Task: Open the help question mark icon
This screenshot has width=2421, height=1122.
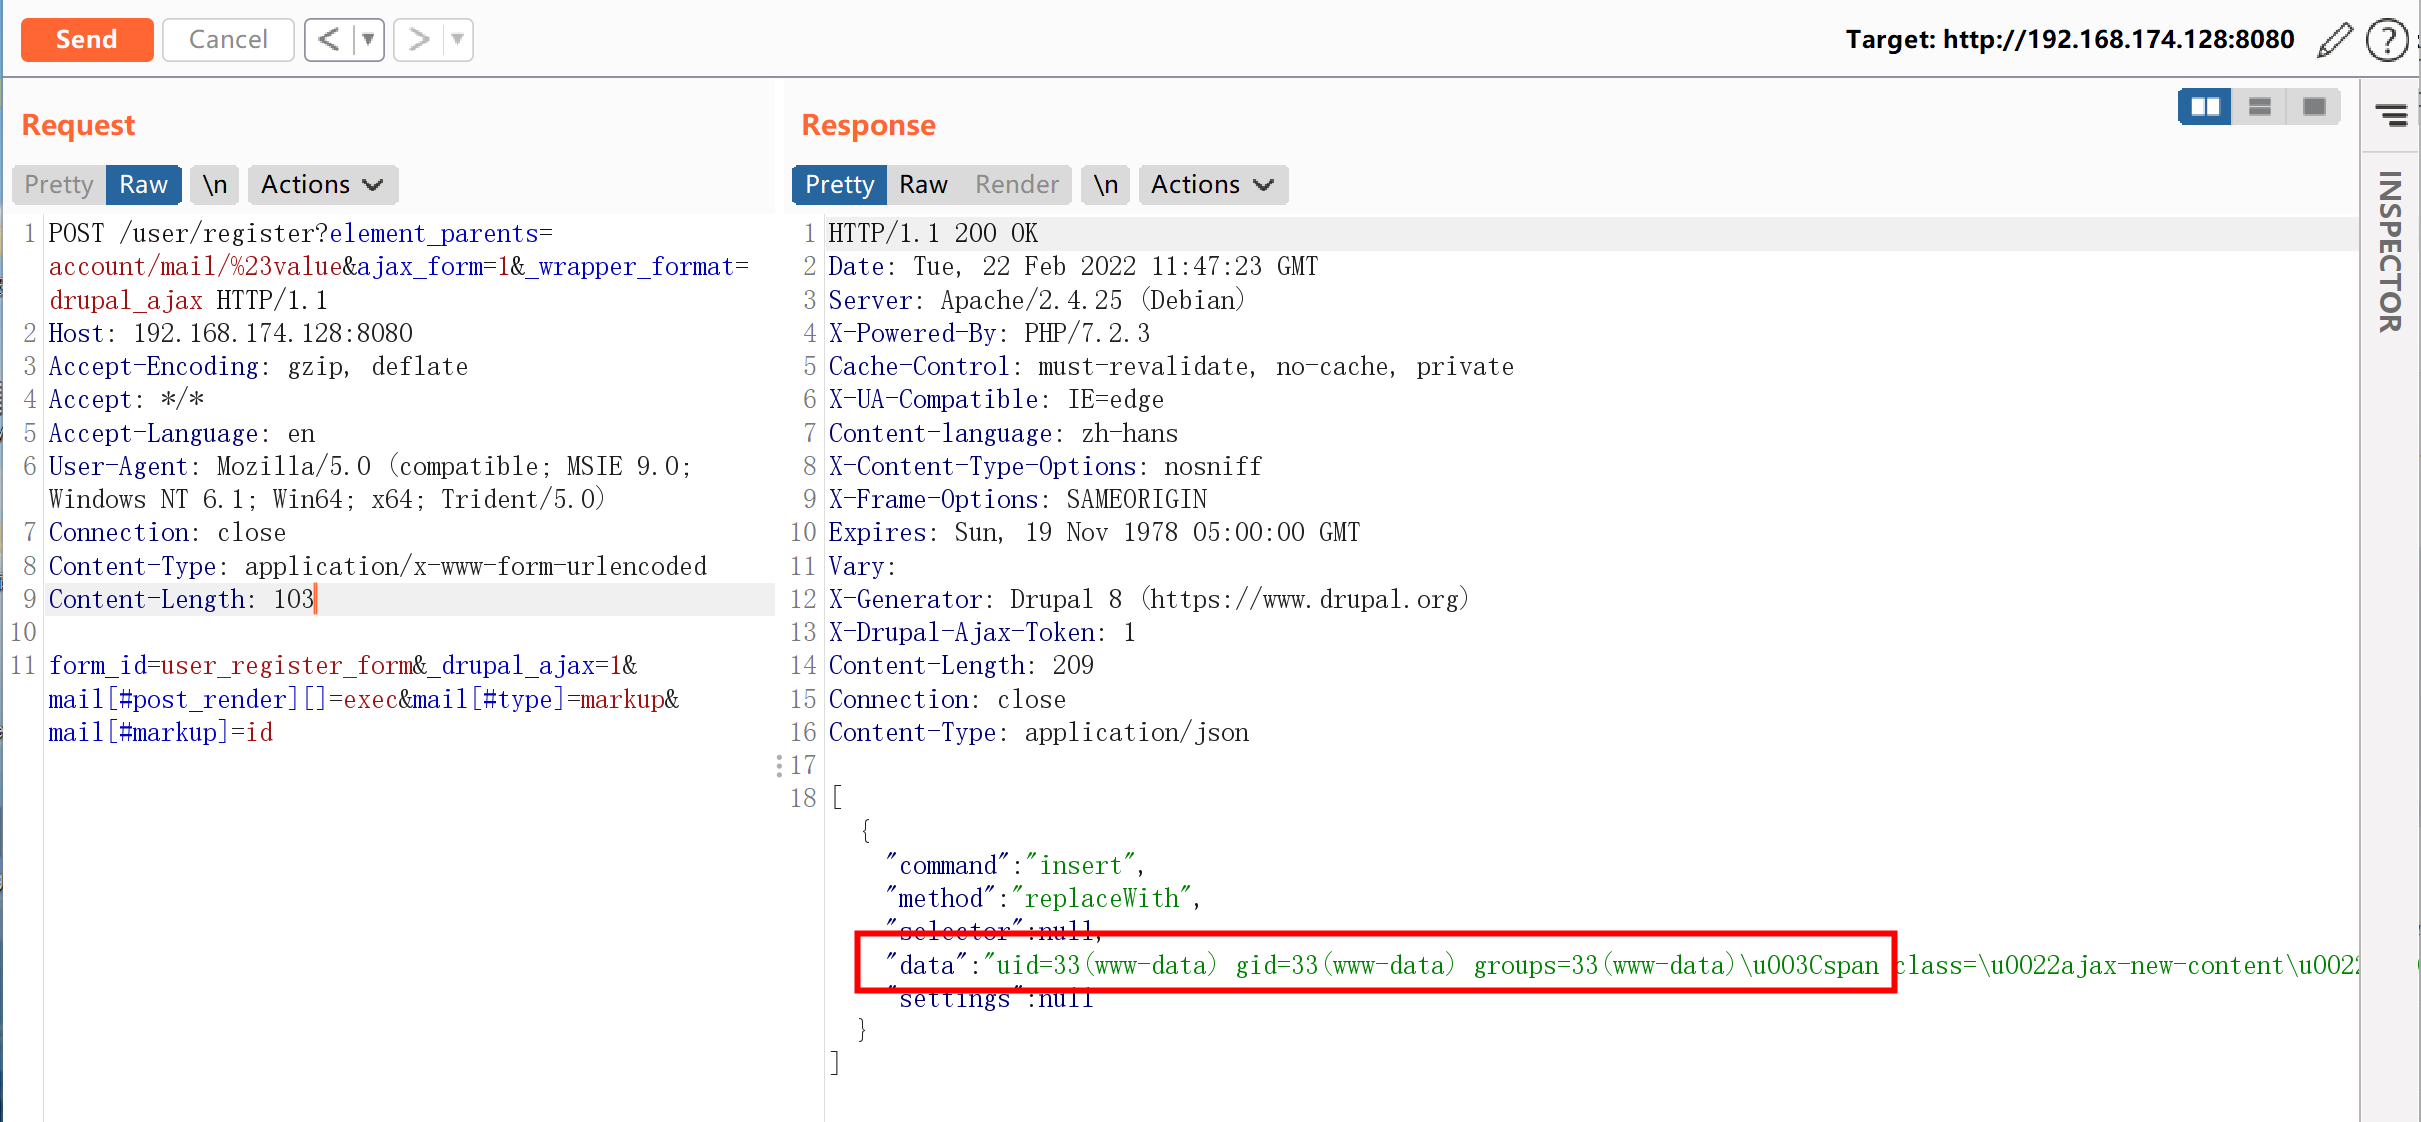Action: click(x=2387, y=40)
